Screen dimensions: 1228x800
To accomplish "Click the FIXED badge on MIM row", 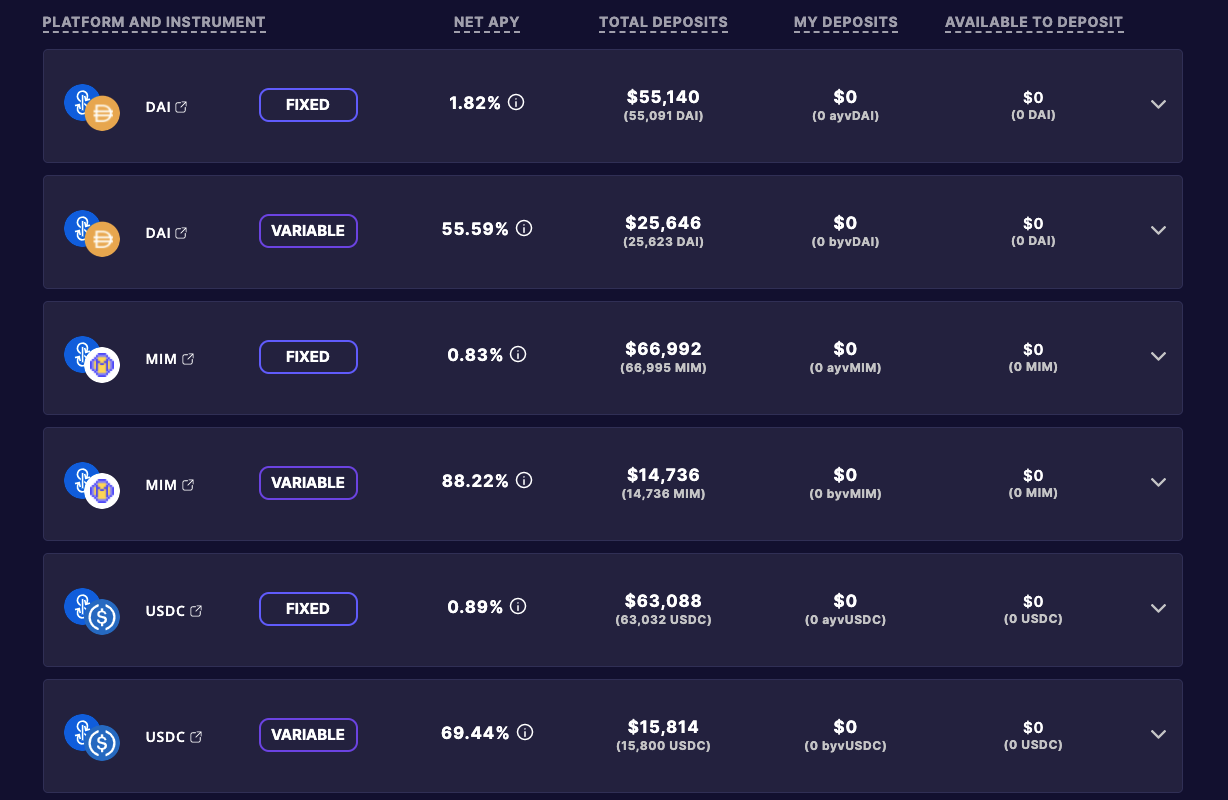I will [308, 357].
